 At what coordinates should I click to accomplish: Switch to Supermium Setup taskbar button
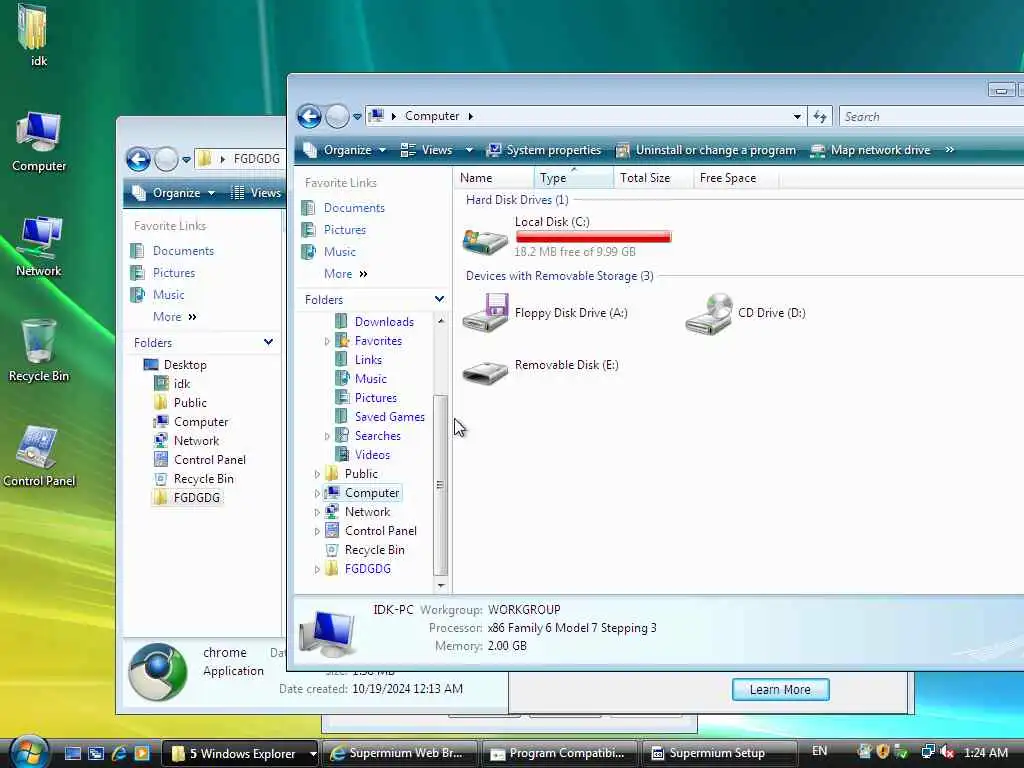tap(719, 753)
